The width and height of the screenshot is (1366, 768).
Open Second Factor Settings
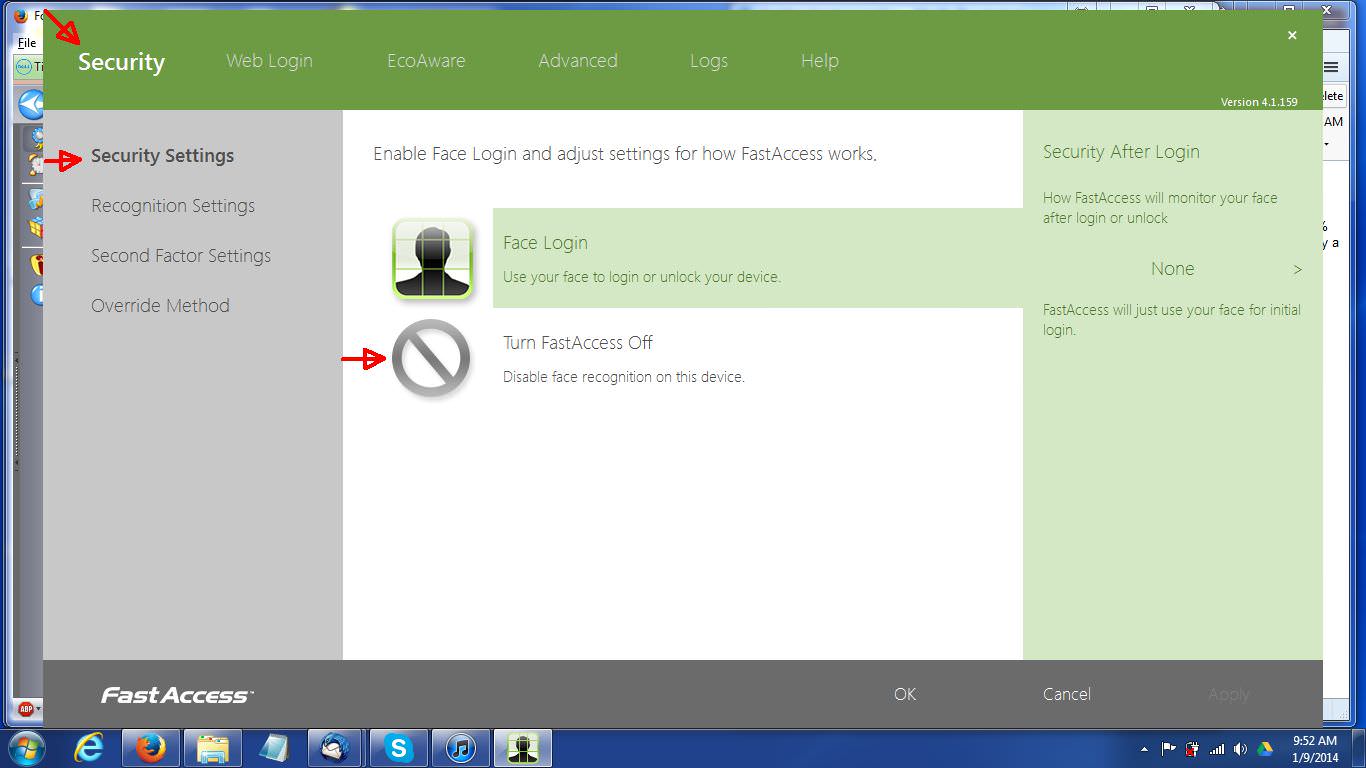click(x=181, y=256)
